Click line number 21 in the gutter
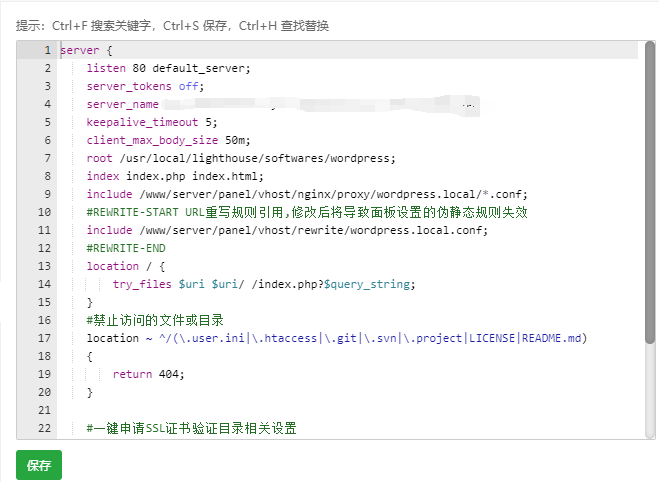Image resolution: width=659 pixels, height=482 pixels. (x=44, y=410)
